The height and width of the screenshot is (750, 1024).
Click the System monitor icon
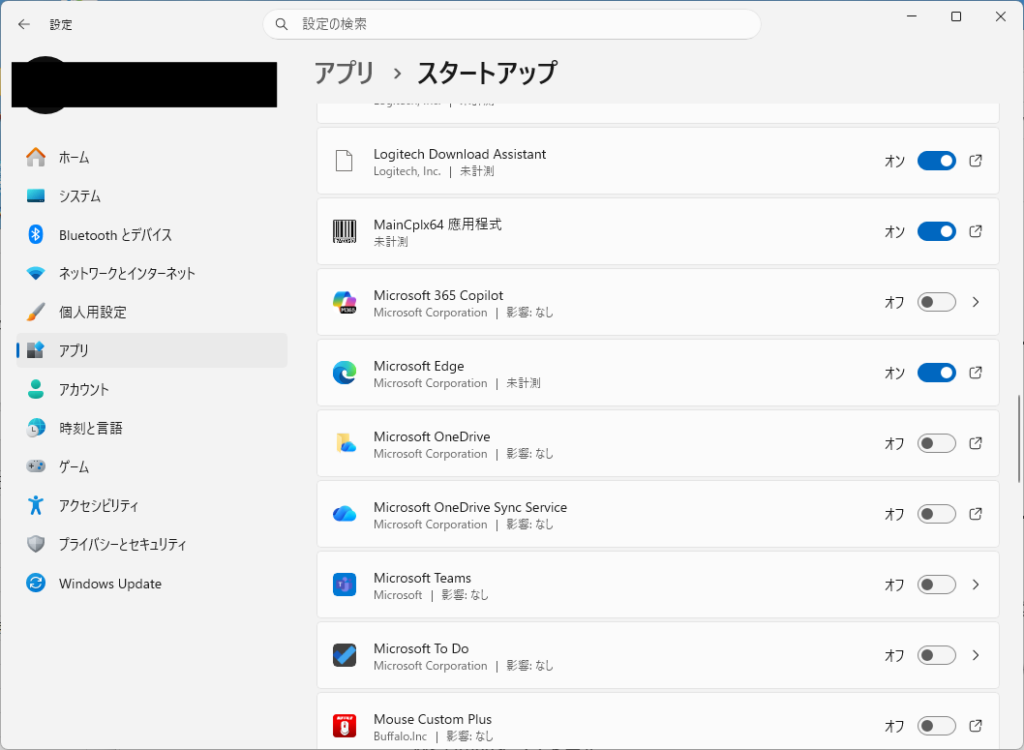click(35, 195)
